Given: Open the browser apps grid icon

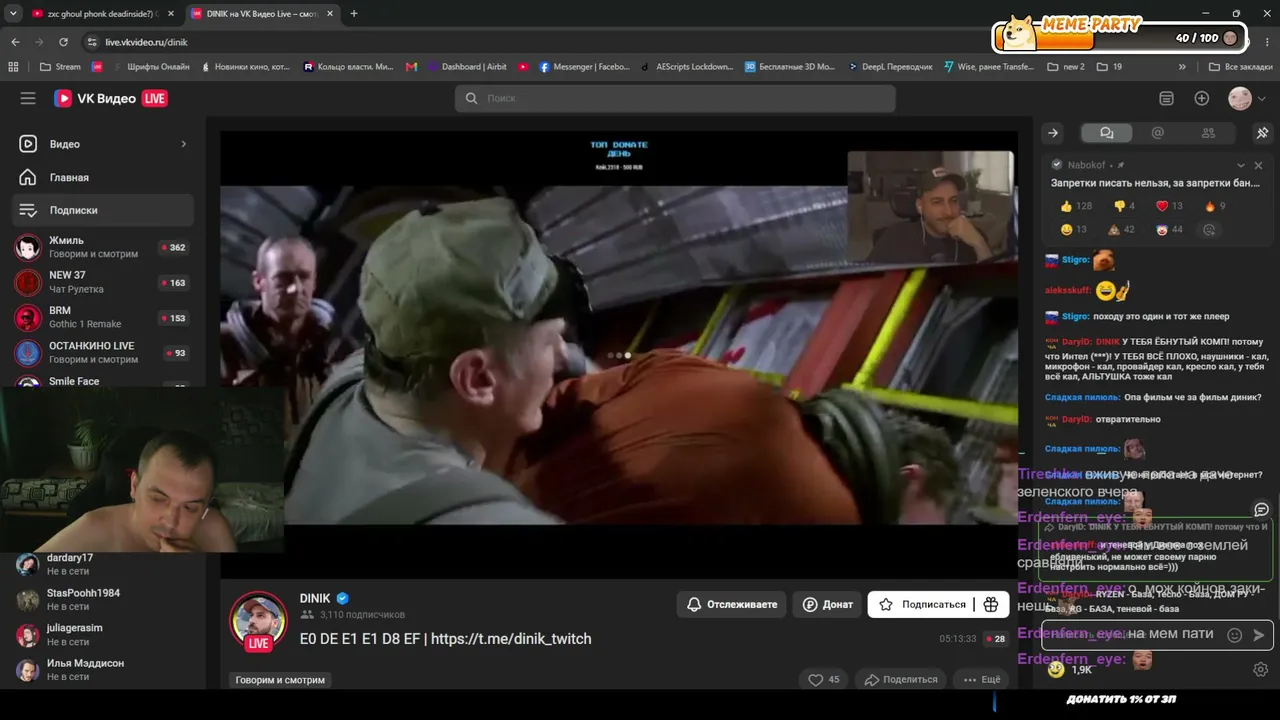Looking at the screenshot, I should point(13,67).
